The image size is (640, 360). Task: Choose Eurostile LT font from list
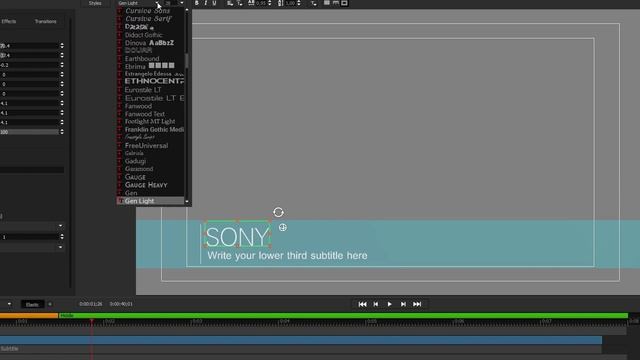pos(143,90)
